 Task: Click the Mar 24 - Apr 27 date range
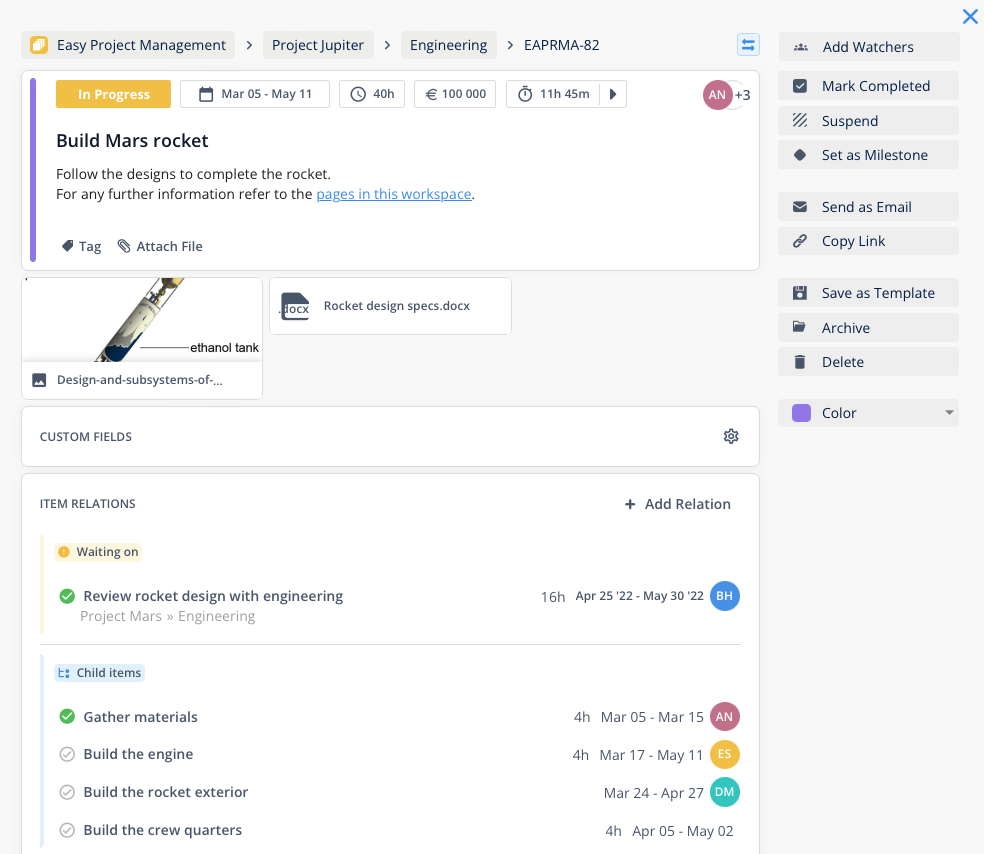pos(653,793)
